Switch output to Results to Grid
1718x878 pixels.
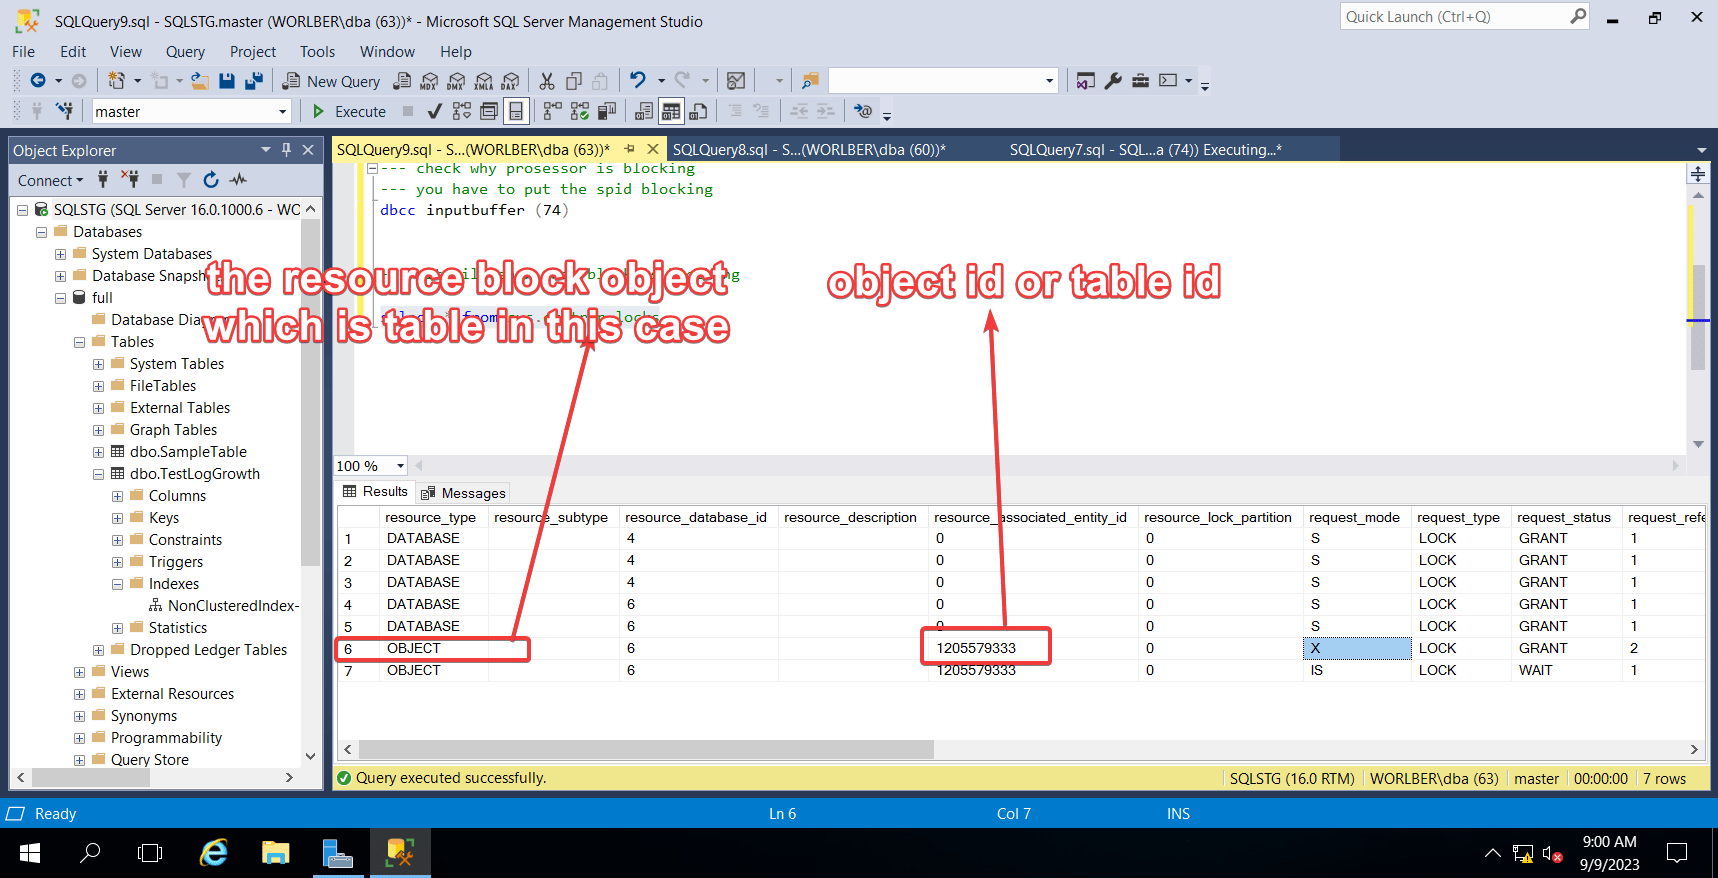pyautogui.click(x=671, y=111)
